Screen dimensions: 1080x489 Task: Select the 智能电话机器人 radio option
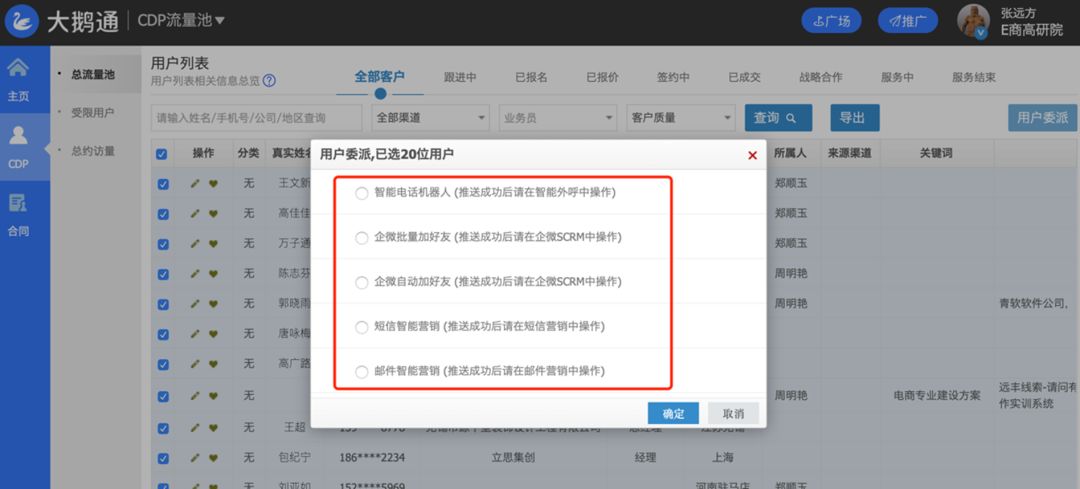pyautogui.click(x=362, y=194)
